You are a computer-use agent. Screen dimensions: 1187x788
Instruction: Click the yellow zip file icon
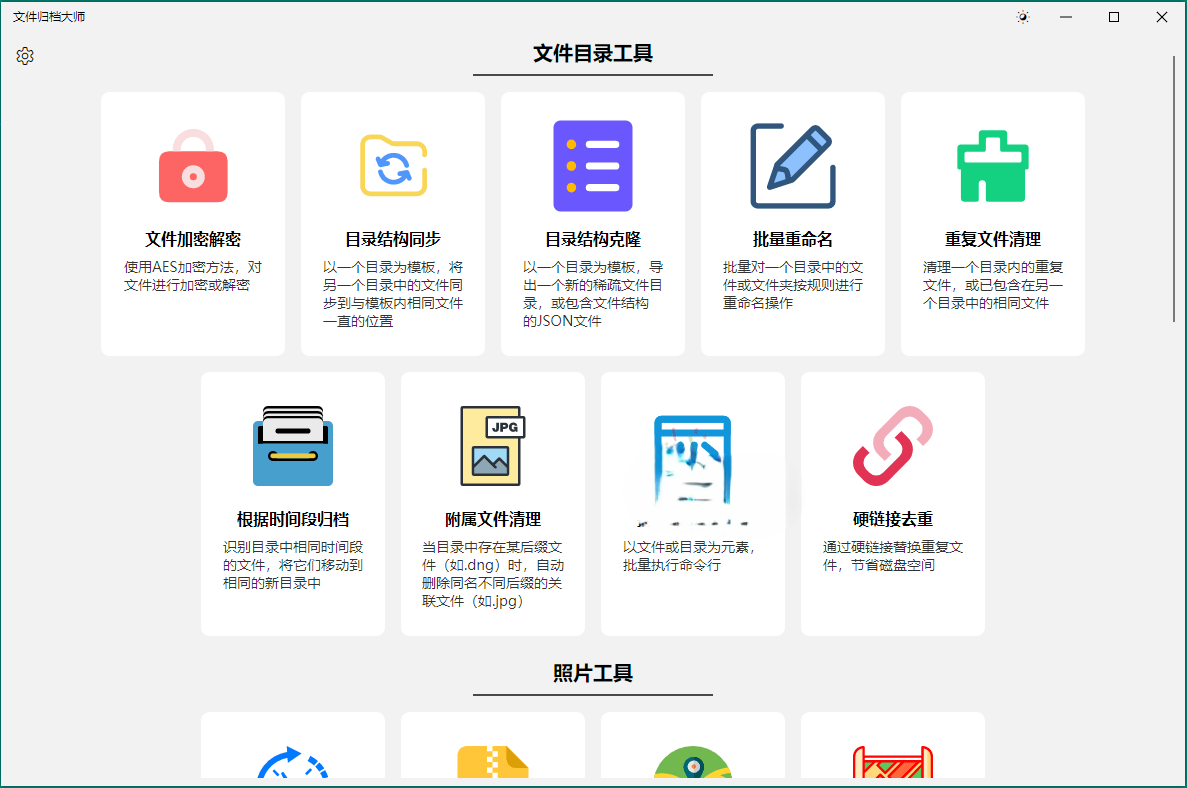click(x=493, y=762)
